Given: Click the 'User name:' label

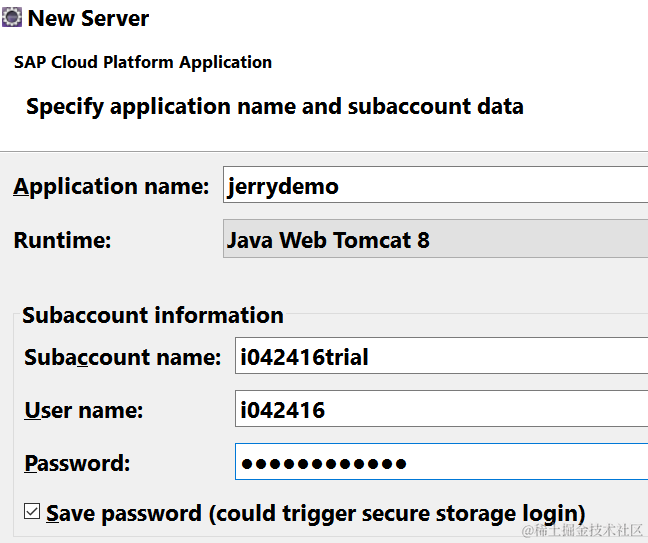Looking at the screenshot, I should coord(84,410).
